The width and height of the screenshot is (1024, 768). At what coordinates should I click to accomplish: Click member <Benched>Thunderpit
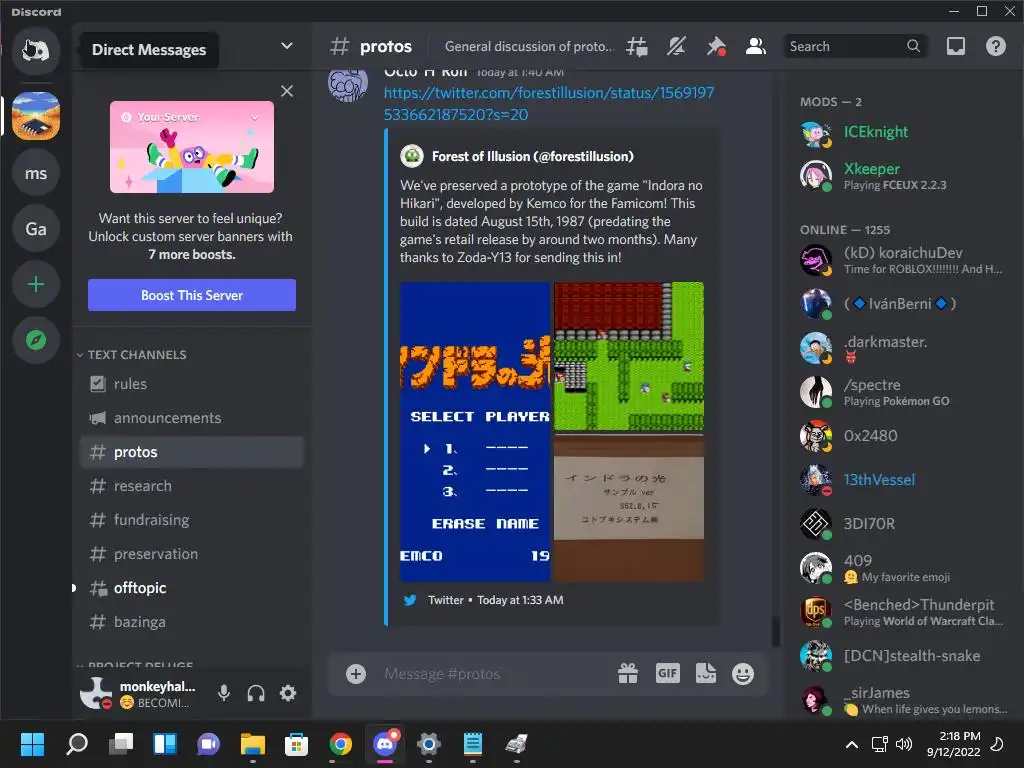point(903,612)
